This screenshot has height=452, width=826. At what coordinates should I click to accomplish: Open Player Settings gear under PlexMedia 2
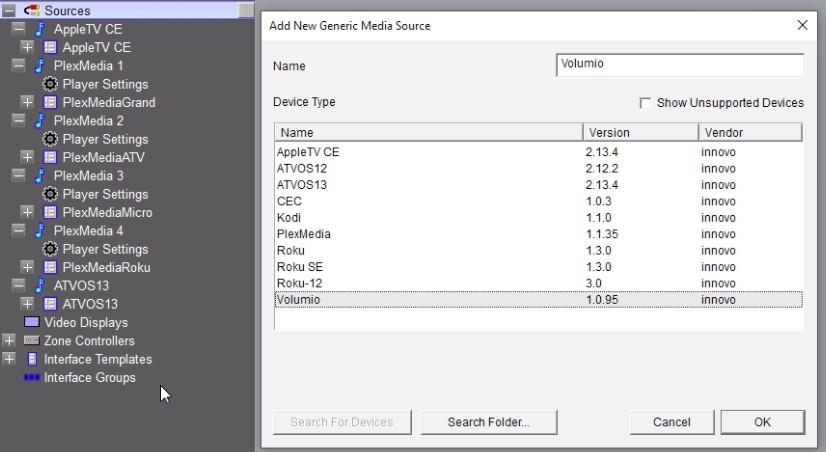(50, 139)
